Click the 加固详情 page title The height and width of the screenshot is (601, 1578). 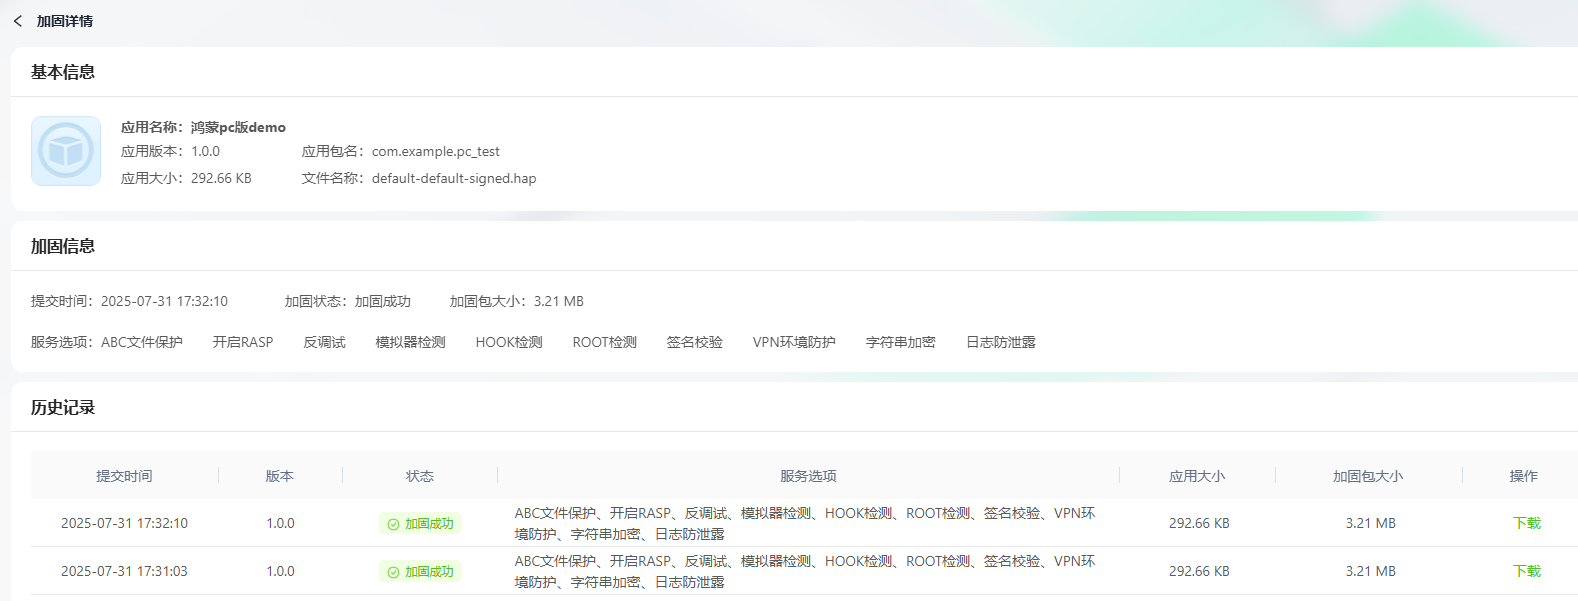coord(65,21)
